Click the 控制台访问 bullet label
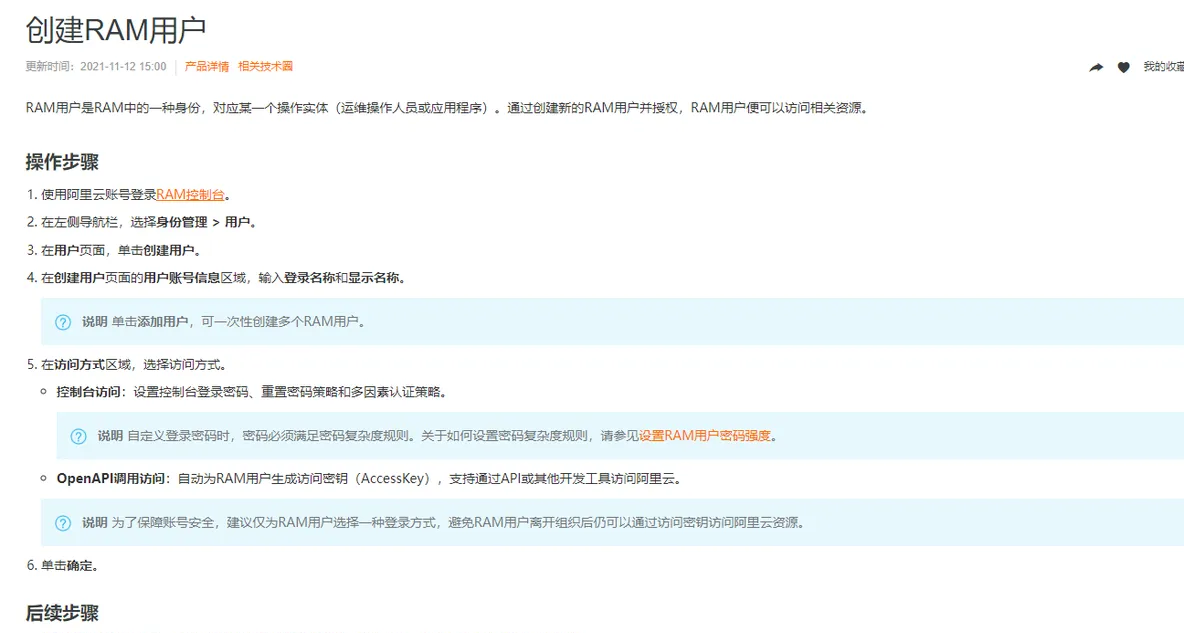The width and height of the screenshot is (1184, 633). click(88, 392)
